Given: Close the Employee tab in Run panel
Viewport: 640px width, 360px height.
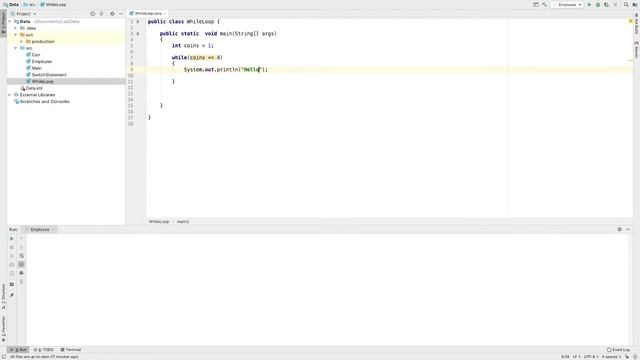Looking at the screenshot, I should tap(53, 229).
